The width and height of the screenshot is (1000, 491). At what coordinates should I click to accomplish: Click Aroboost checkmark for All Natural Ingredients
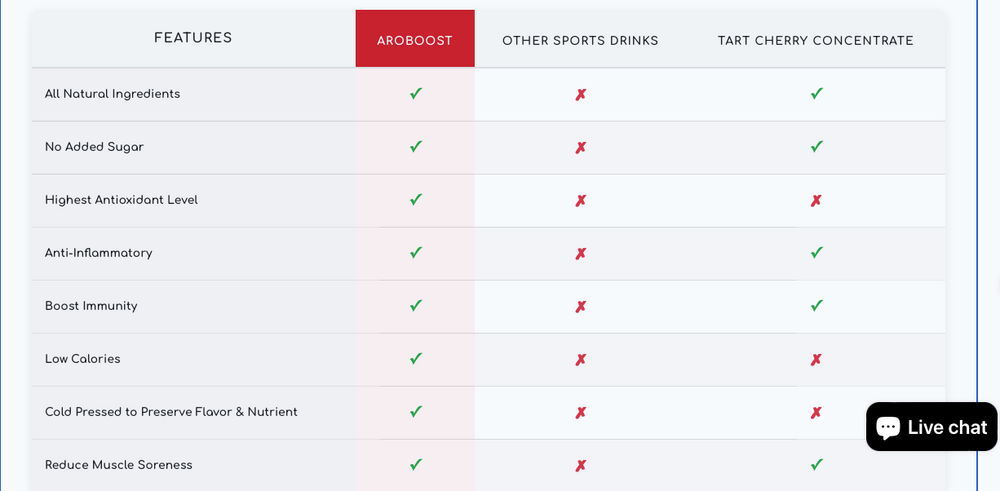coord(416,94)
